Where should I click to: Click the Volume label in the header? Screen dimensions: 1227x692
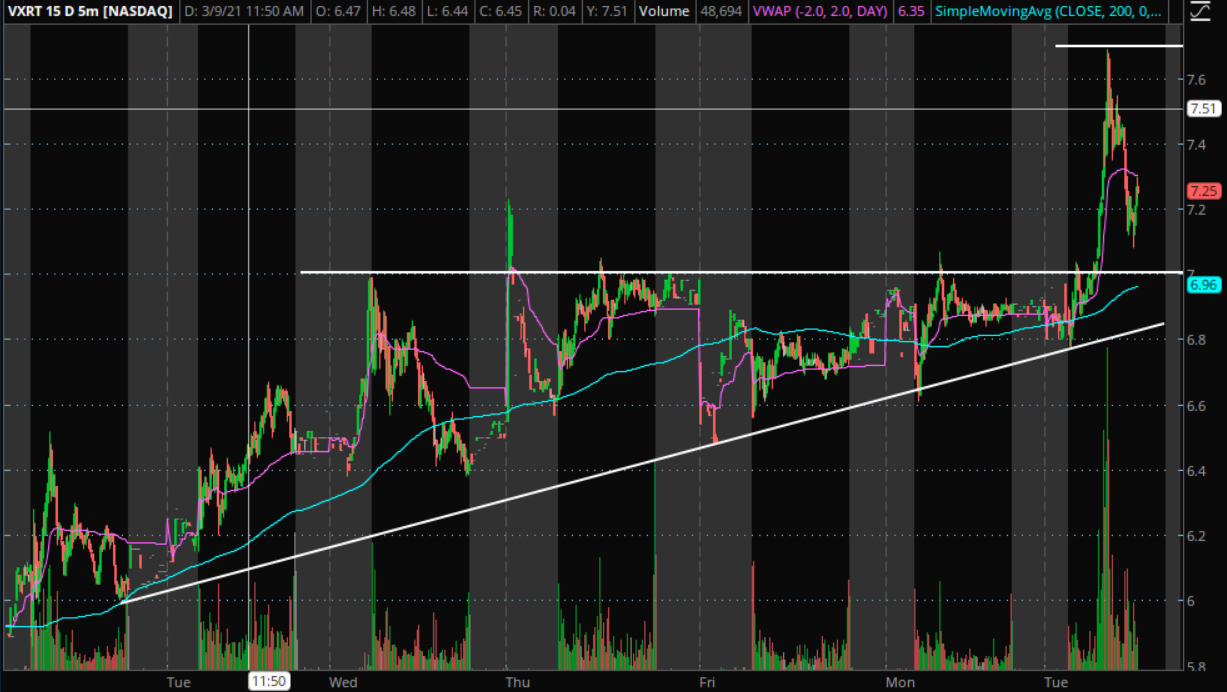pos(665,12)
